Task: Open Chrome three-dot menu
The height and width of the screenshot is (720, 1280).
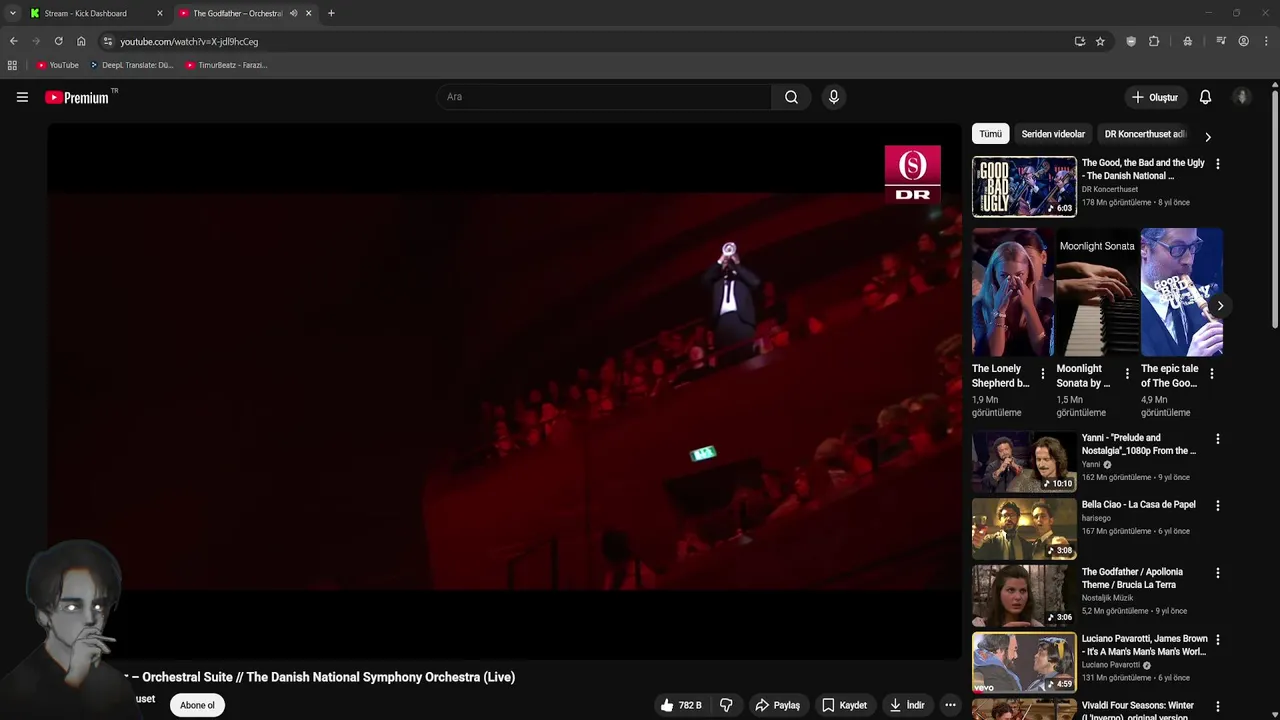Action: (x=1267, y=41)
